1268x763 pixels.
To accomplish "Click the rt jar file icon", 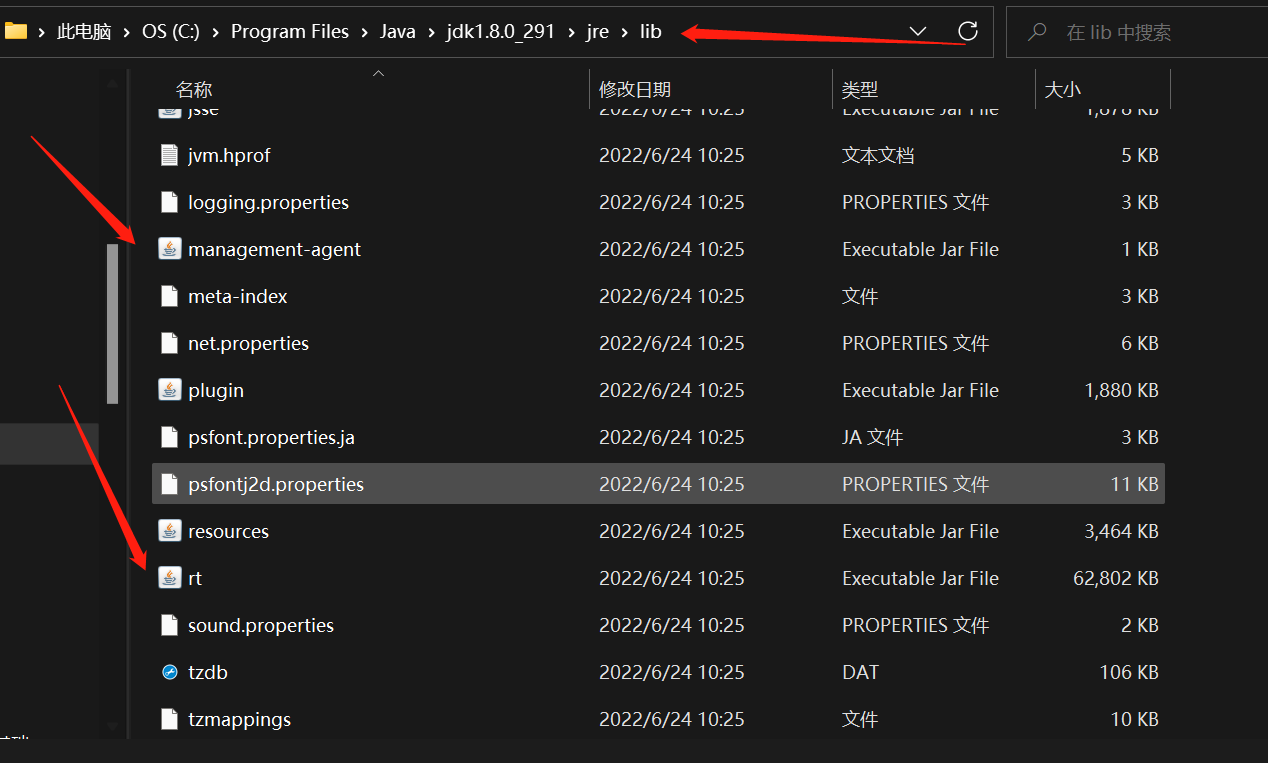I will [x=170, y=578].
